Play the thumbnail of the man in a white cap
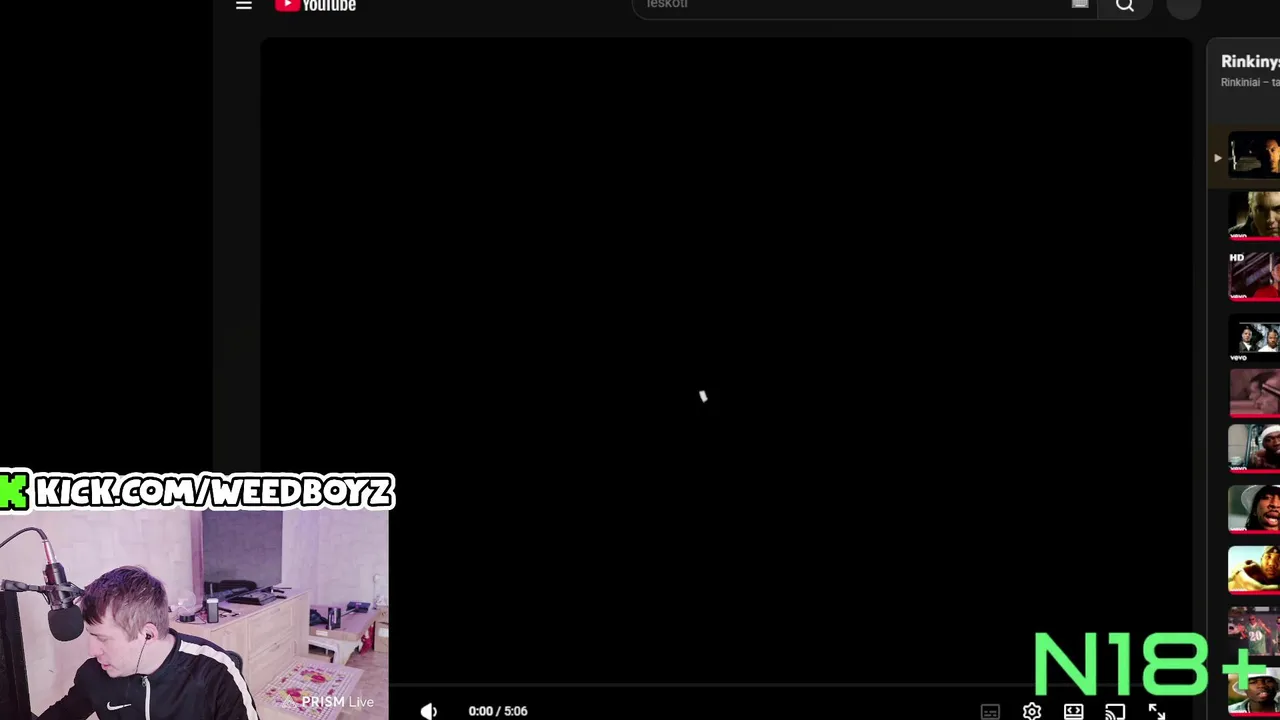 1254,448
